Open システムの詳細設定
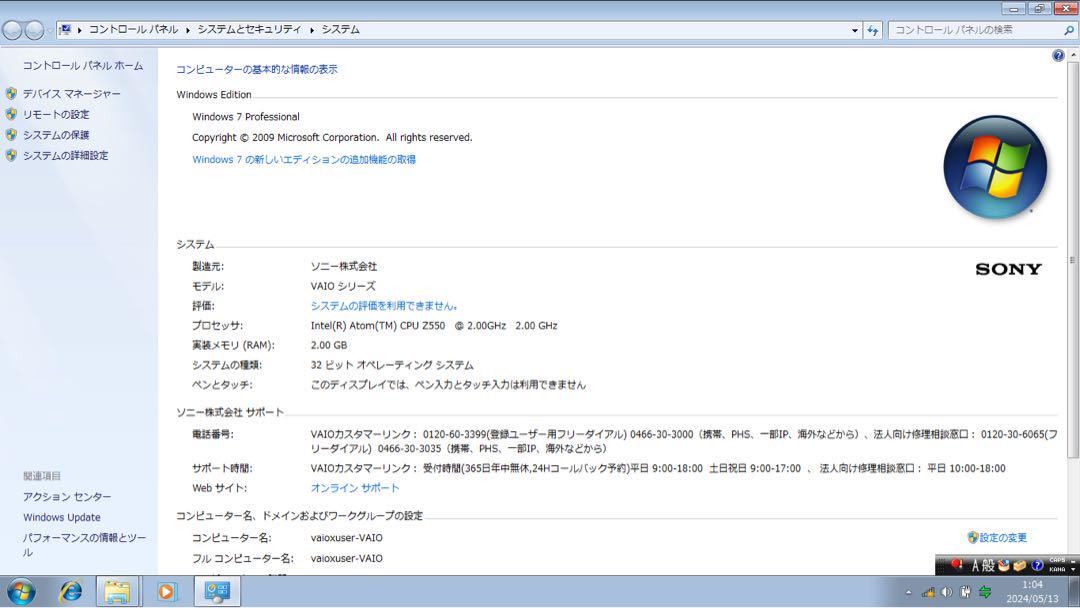Screen dimensions: 1080x608 pyautogui.click(x=65, y=156)
